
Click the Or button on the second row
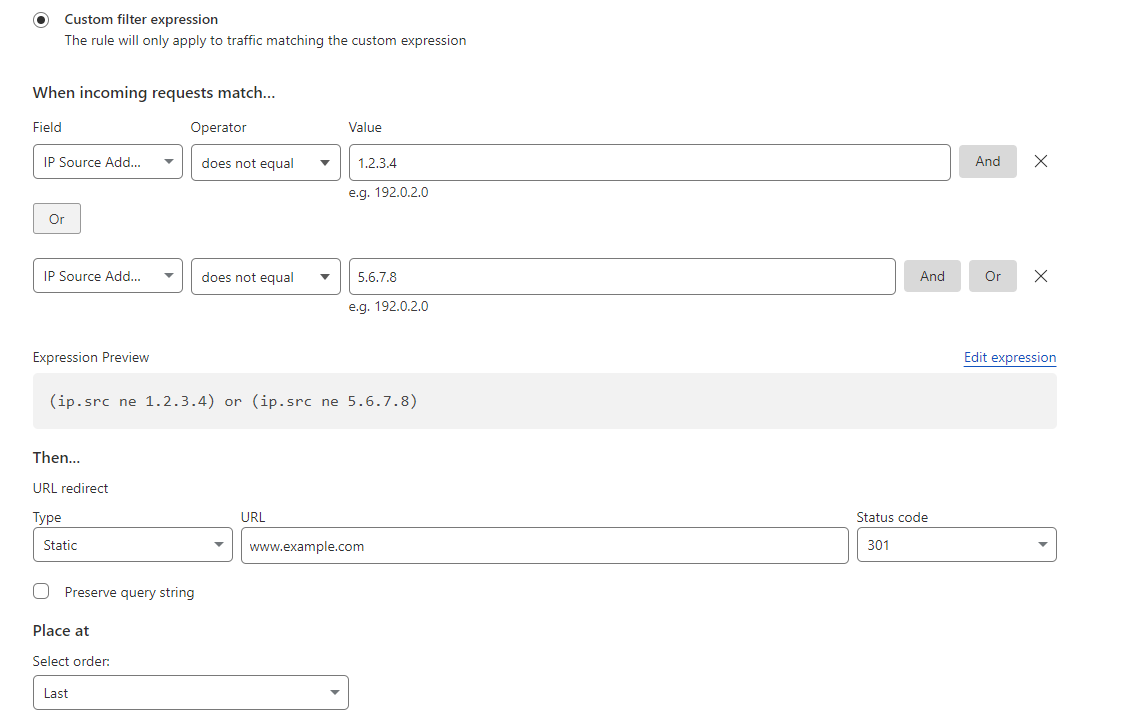pyautogui.click(x=992, y=276)
